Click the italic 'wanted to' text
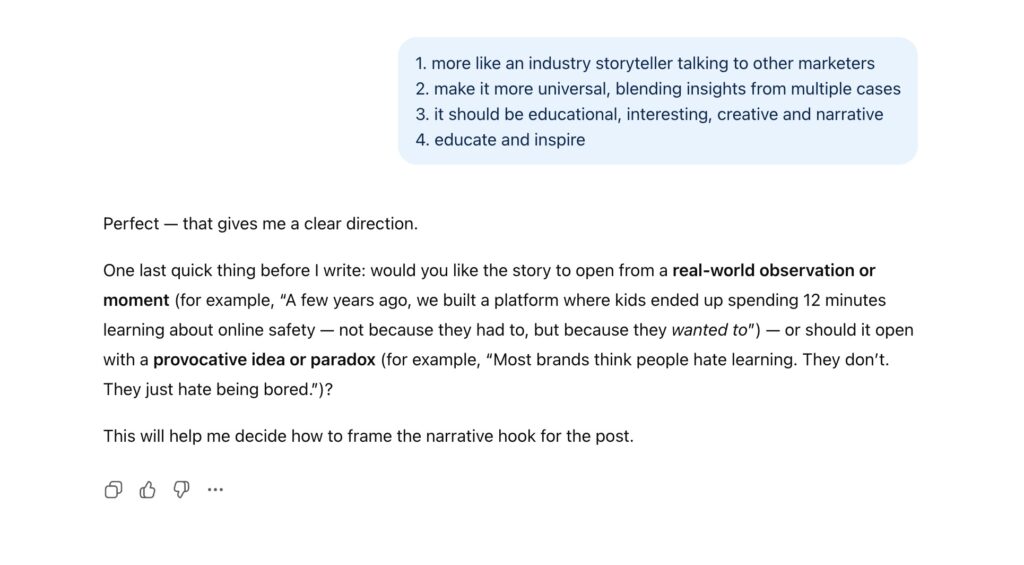This screenshot has height=565, width=1024. [x=709, y=330]
